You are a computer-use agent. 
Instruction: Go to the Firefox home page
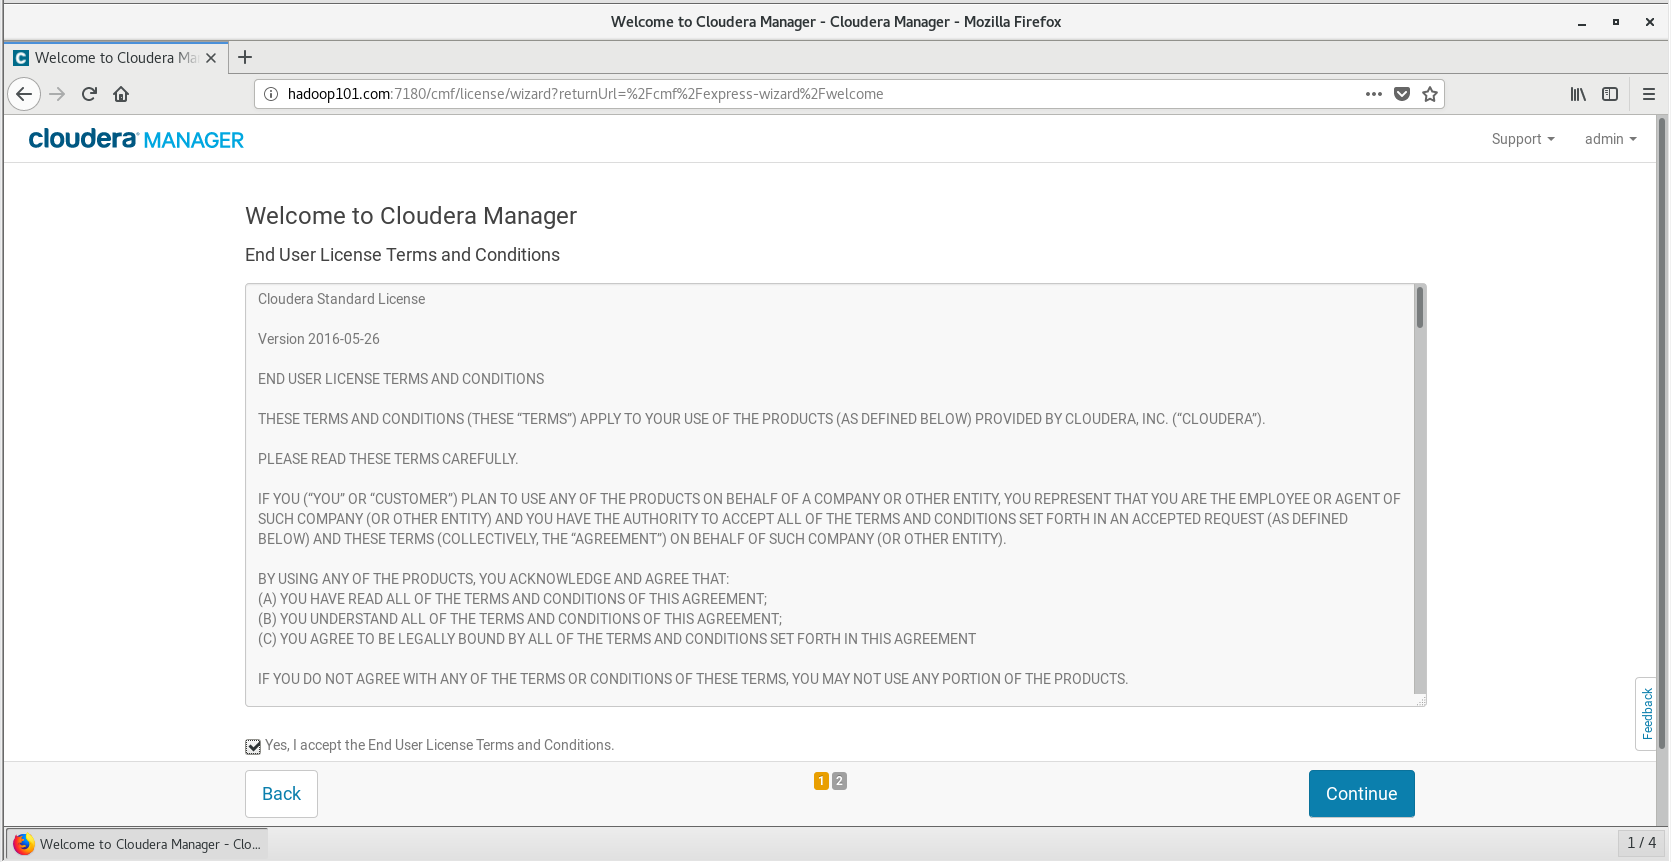click(x=121, y=94)
